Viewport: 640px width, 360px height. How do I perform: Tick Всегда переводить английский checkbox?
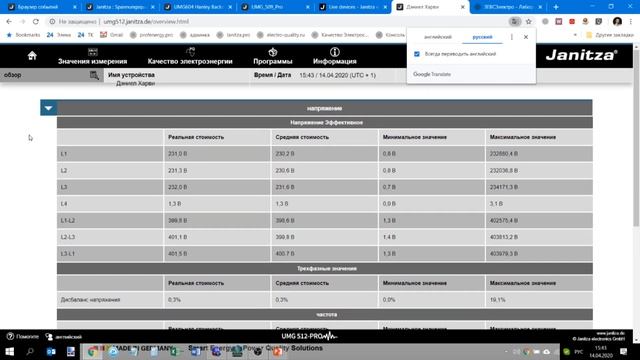pyautogui.click(x=417, y=54)
